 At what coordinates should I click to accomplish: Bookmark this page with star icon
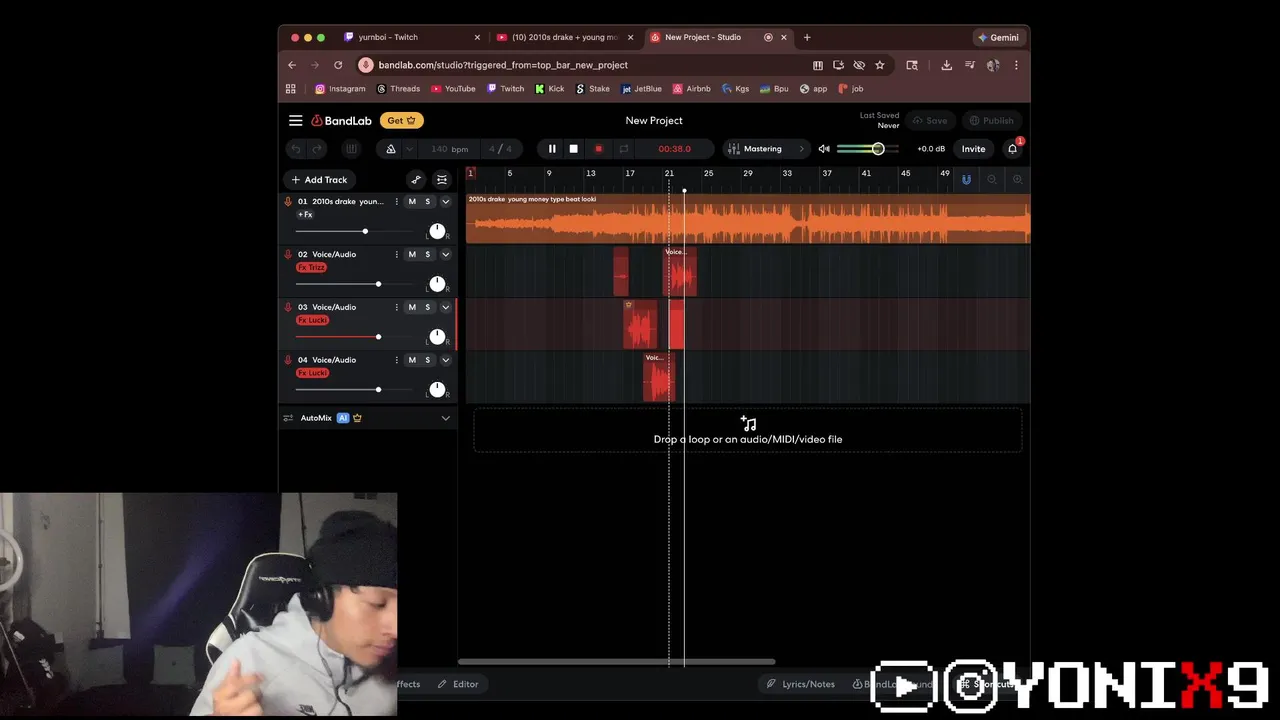[x=880, y=65]
